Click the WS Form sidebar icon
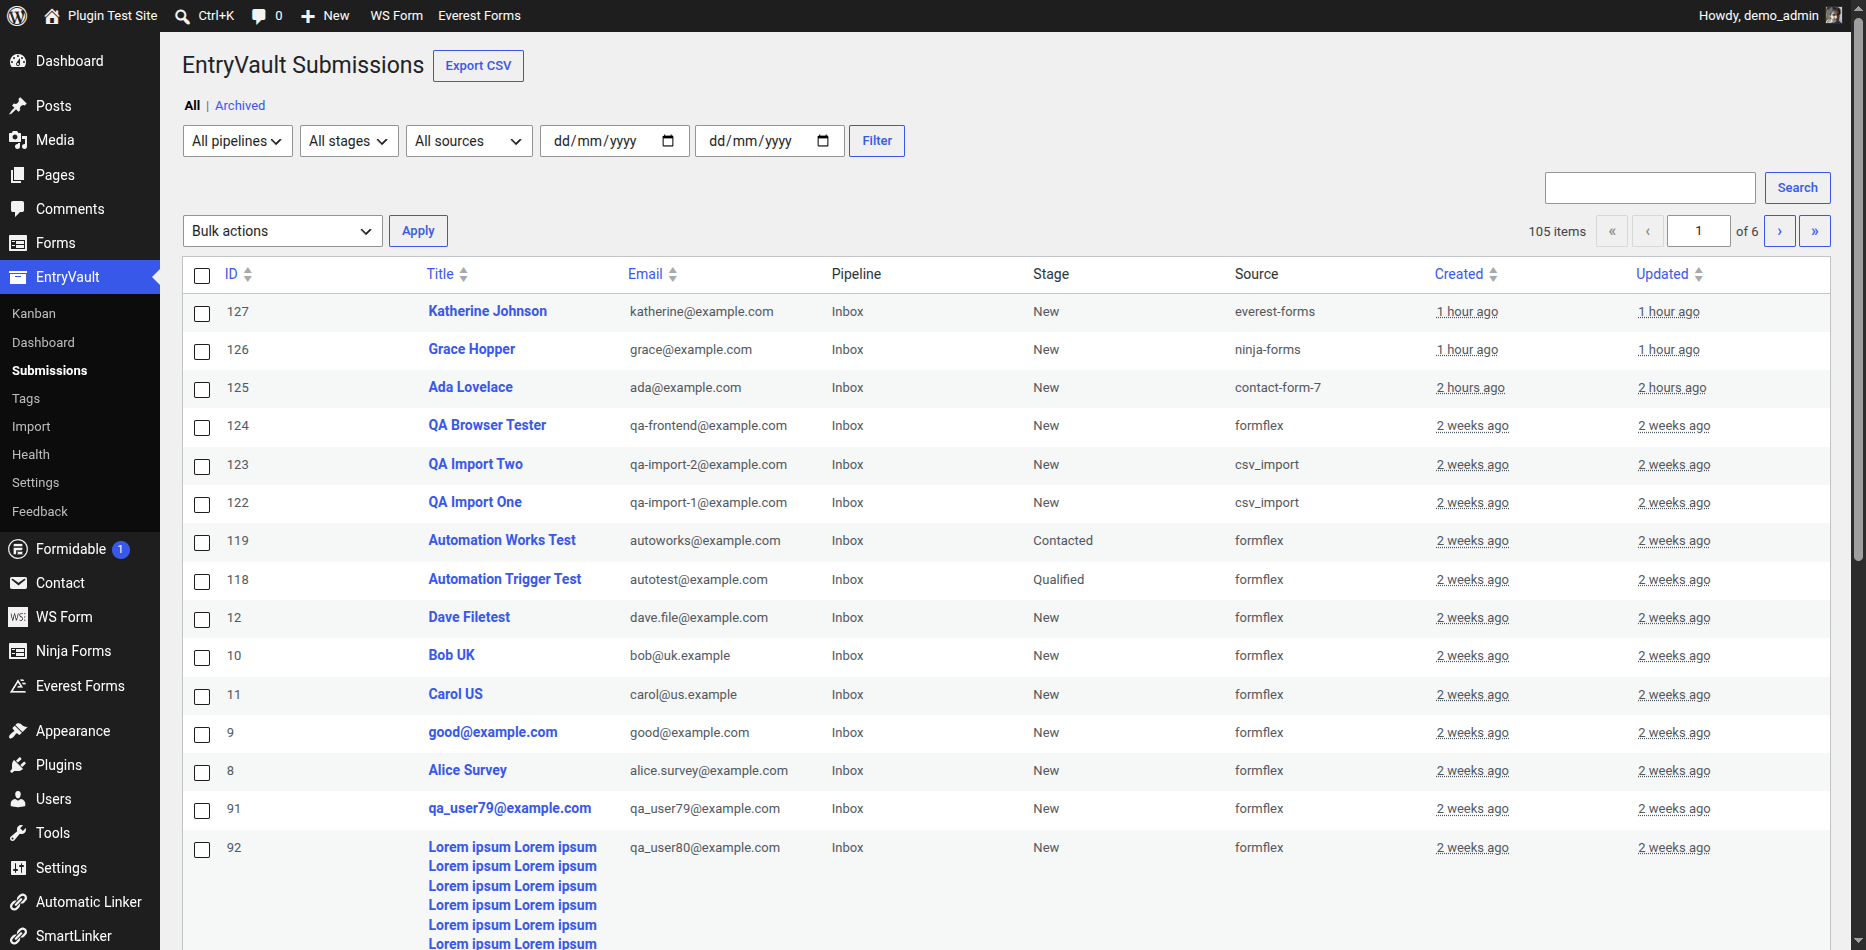Screen dimensions: 1866x950 click(18, 617)
